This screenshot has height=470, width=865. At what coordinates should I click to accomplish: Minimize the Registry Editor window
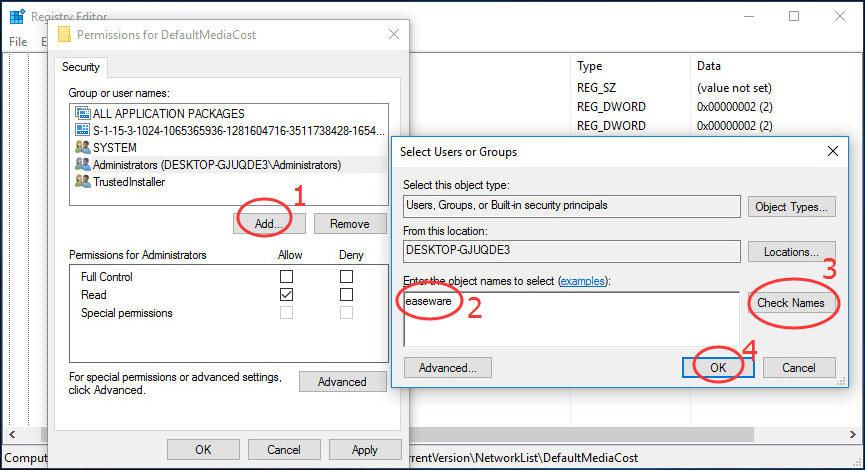click(749, 16)
